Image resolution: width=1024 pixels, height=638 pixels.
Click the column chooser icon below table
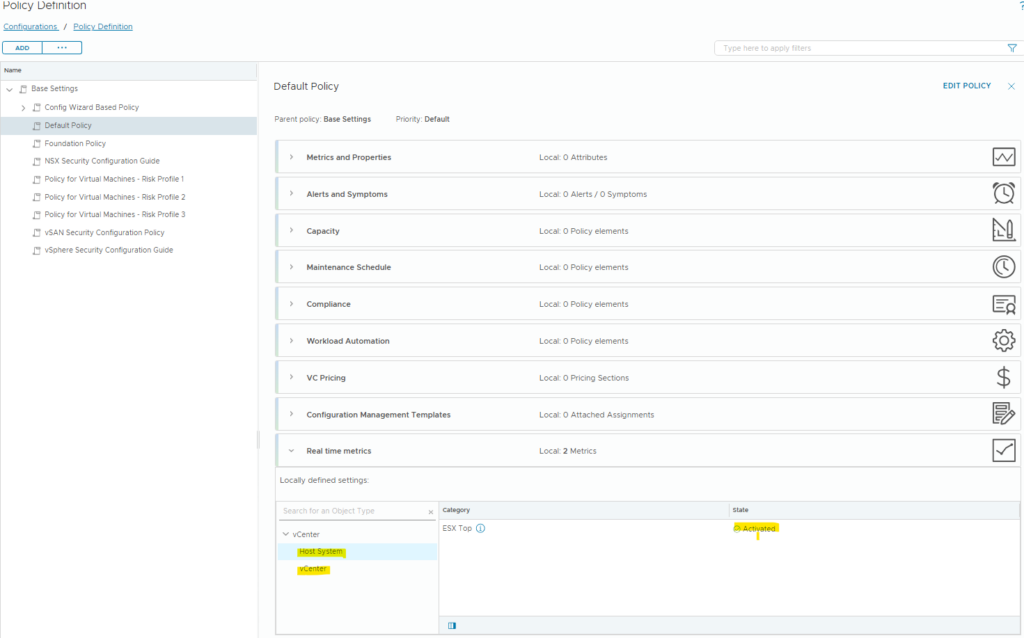(x=452, y=626)
